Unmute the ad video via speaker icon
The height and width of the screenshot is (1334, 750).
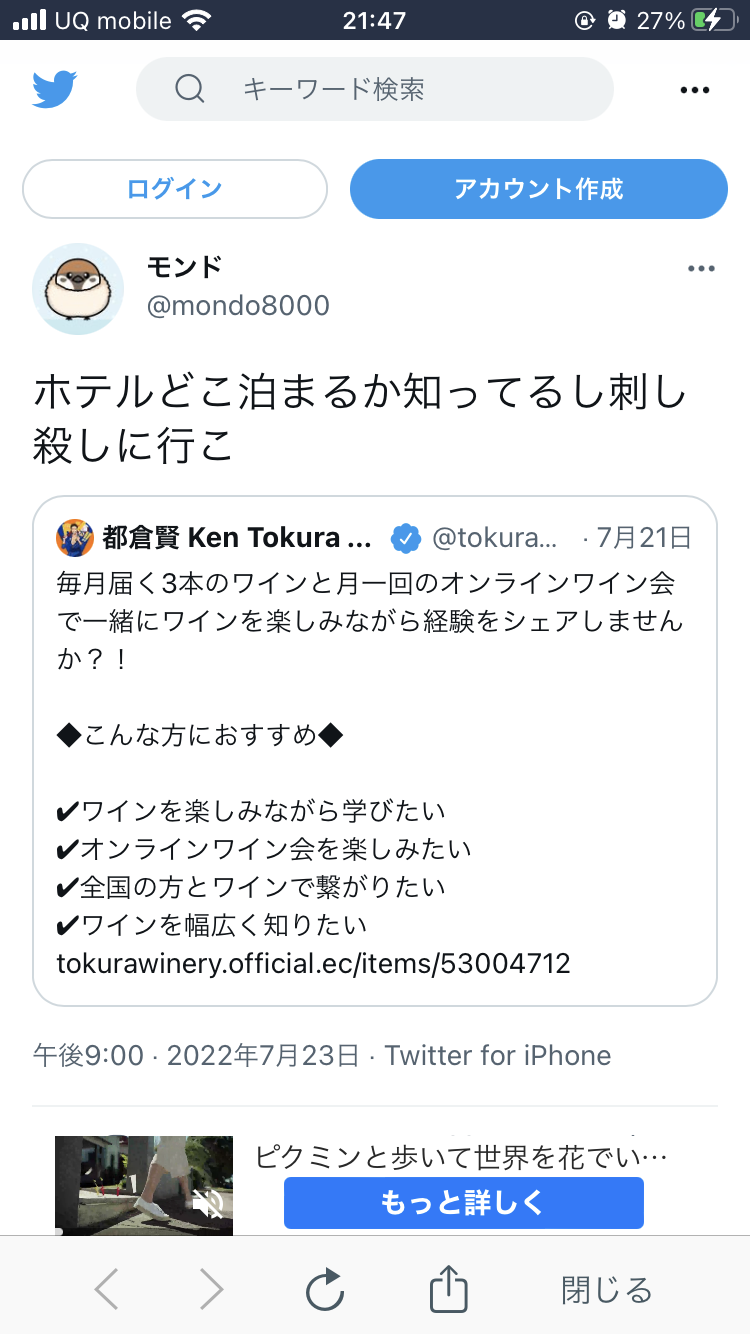[x=208, y=1203]
